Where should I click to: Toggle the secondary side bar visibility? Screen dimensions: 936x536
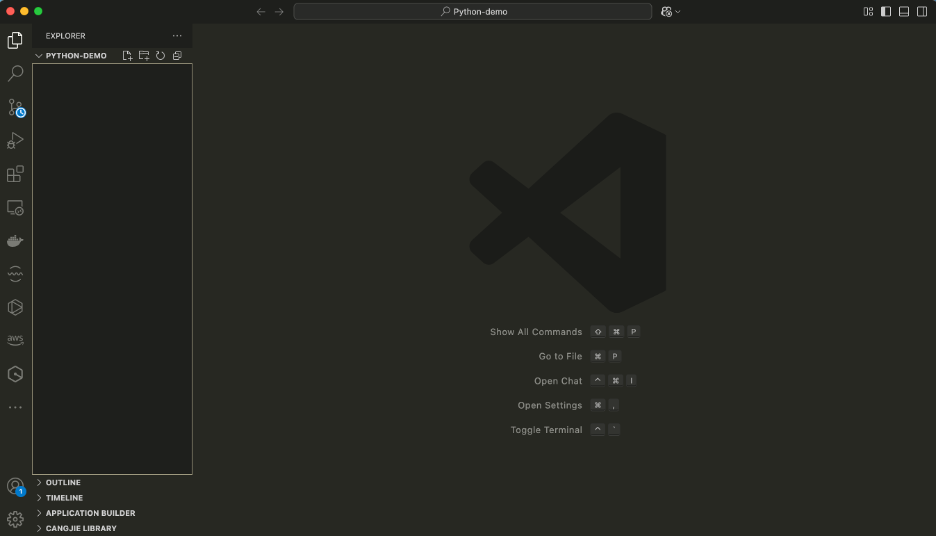(922, 12)
